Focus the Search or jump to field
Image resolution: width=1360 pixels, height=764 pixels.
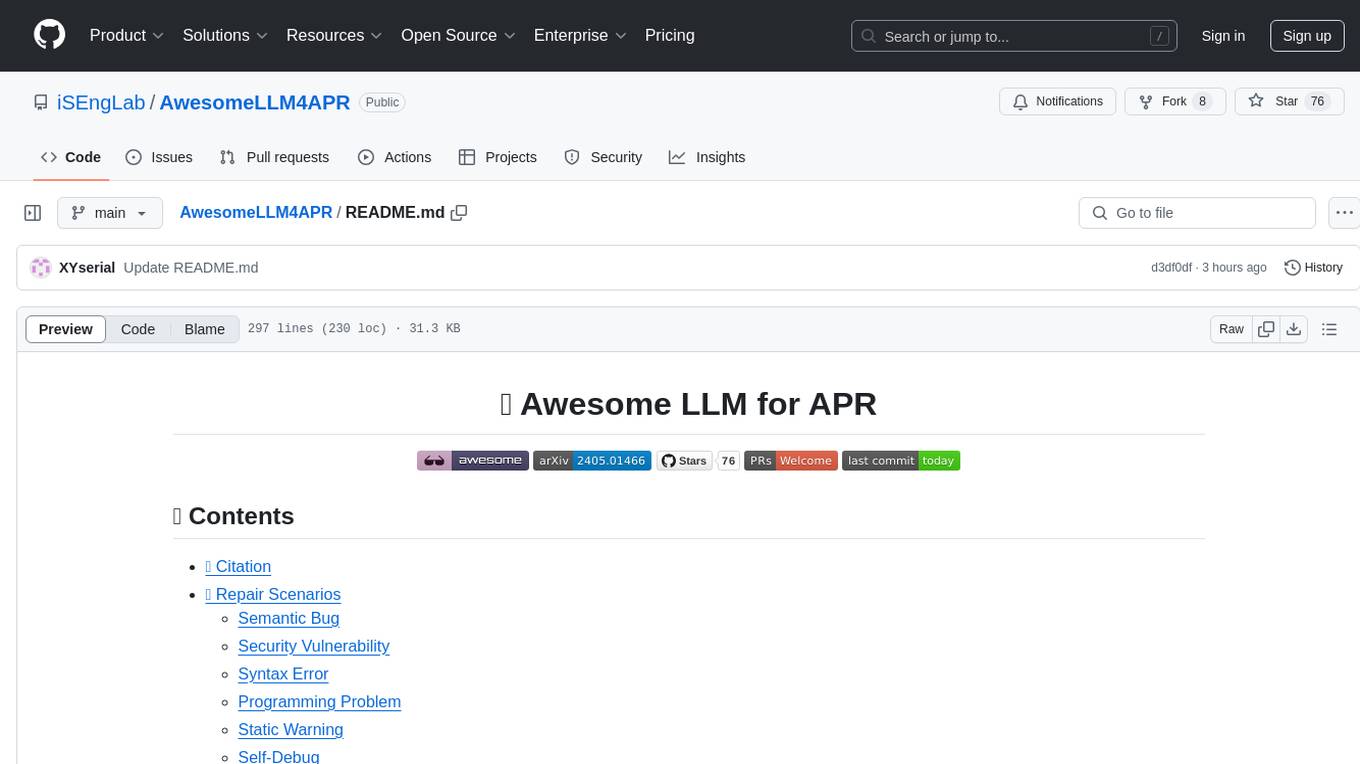(1013, 36)
